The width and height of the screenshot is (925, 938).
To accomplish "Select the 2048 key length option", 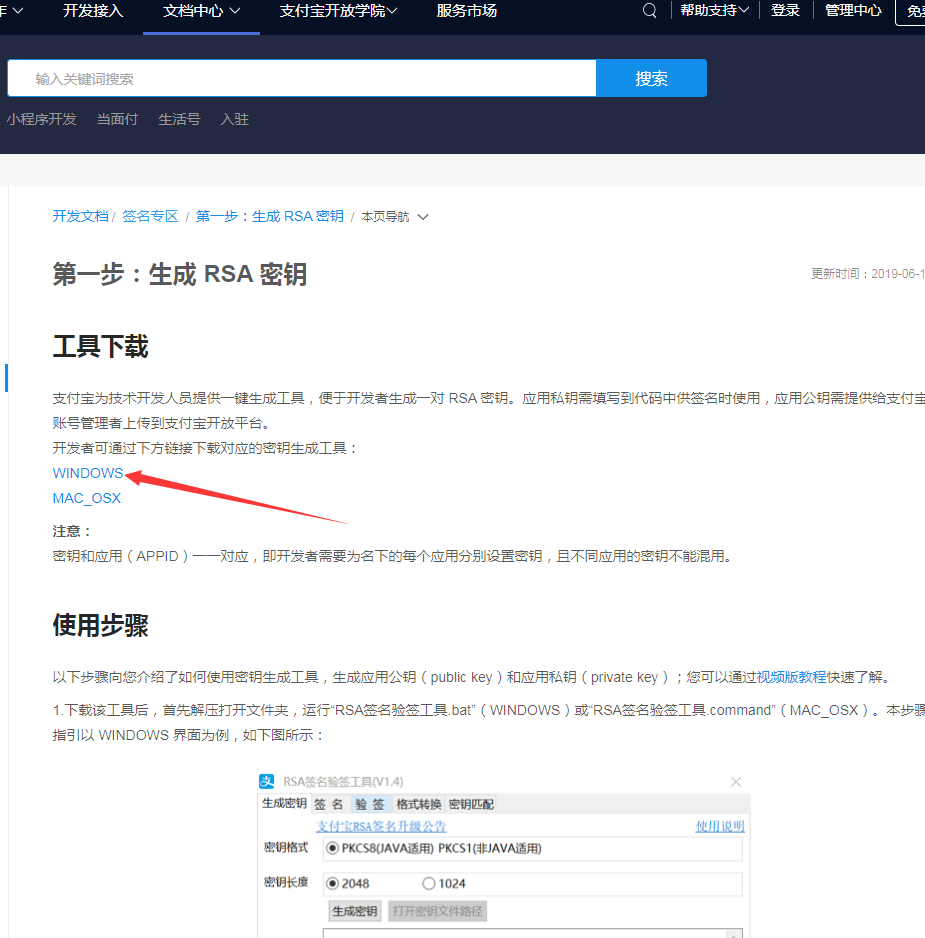I will [x=333, y=883].
